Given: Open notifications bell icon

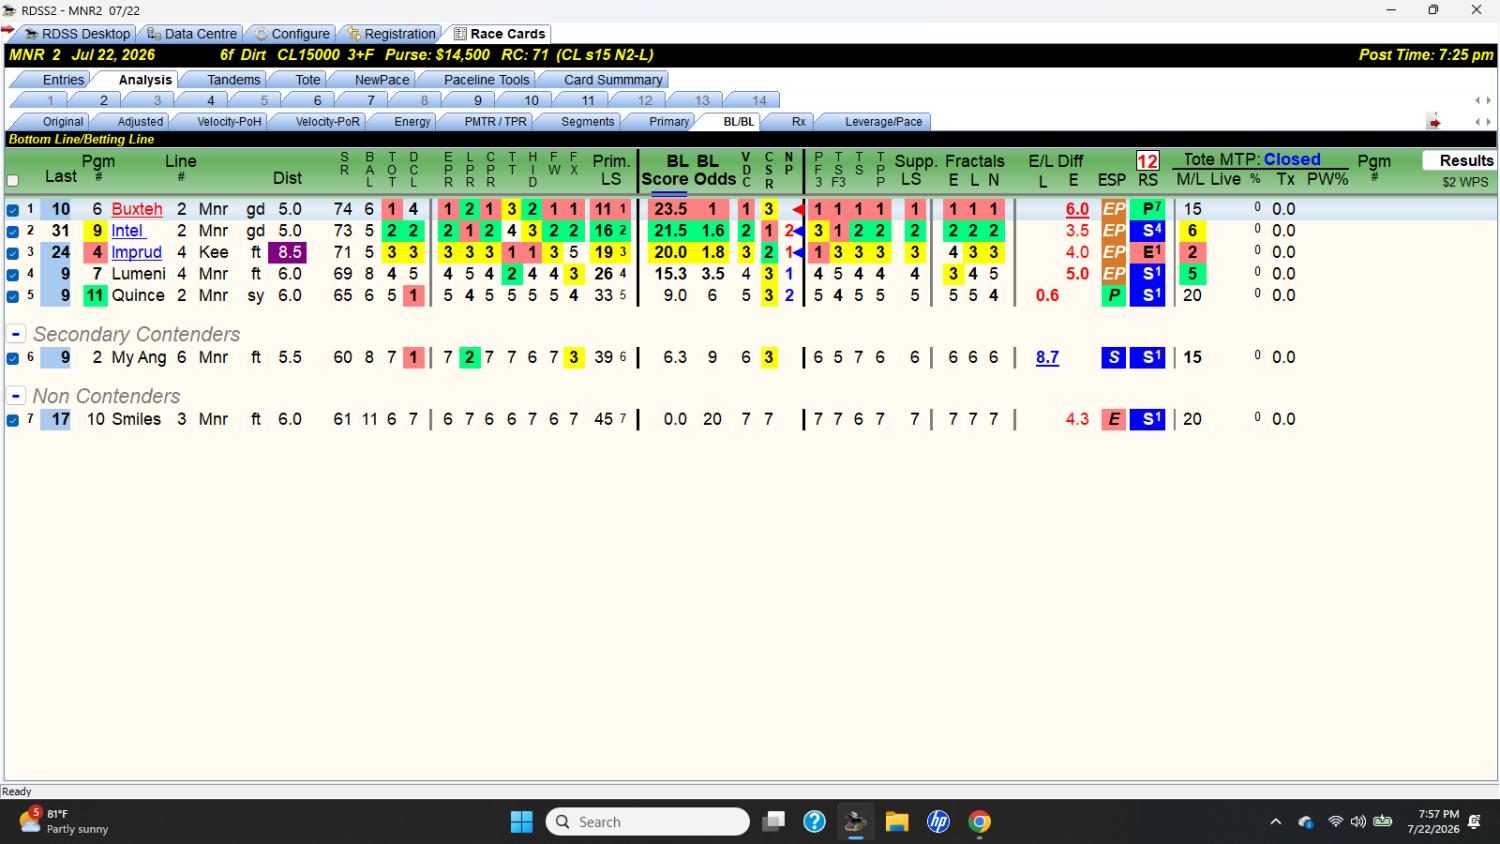Looking at the screenshot, I should [x=1474, y=822].
